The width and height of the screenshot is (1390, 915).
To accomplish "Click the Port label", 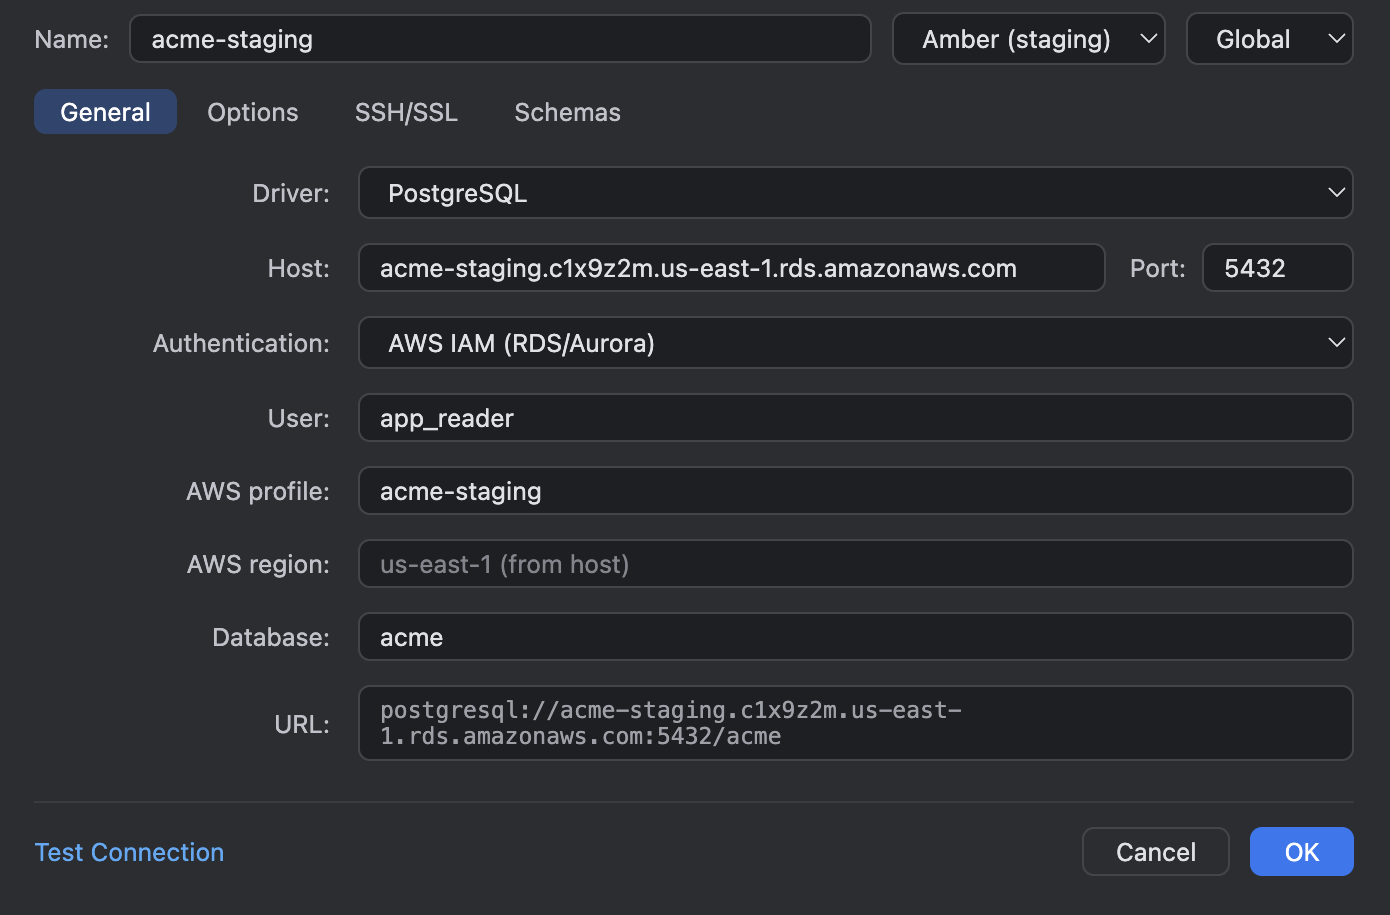I will [x=1157, y=268].
